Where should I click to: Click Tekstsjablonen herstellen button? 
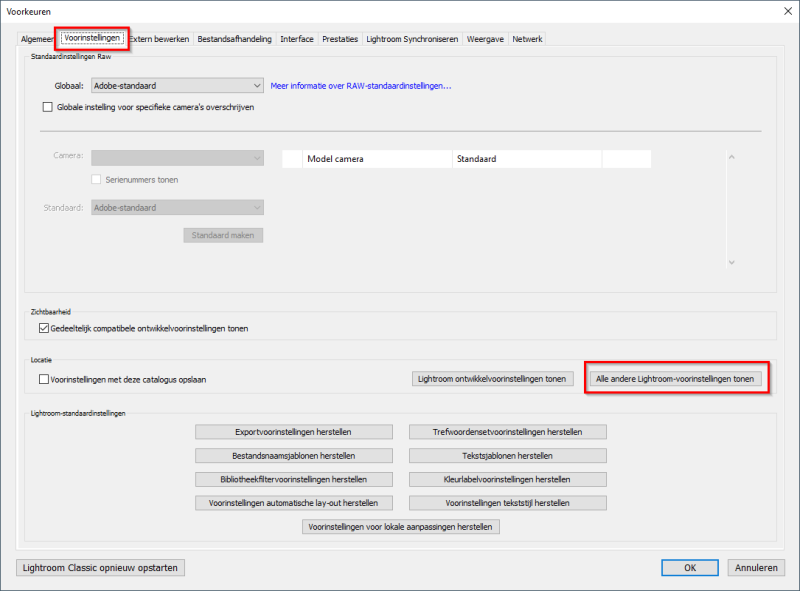(508, 456)
